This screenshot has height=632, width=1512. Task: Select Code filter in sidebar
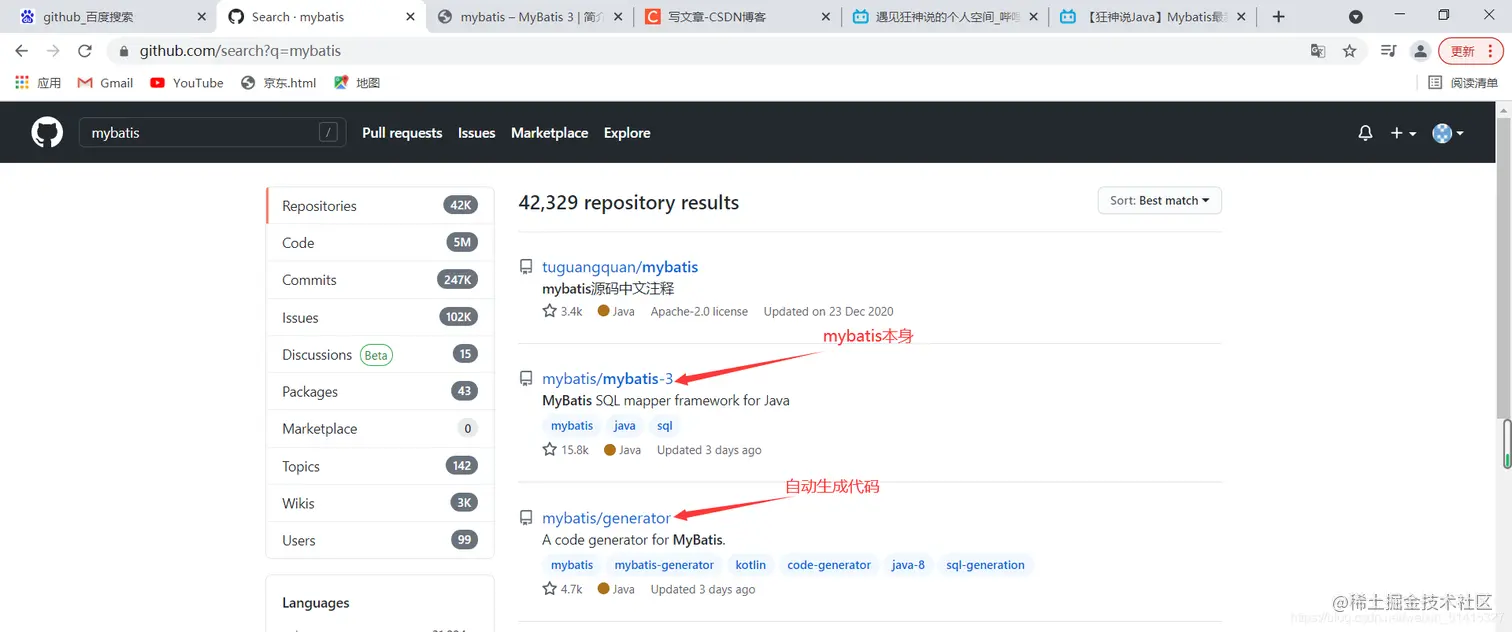pos(380,243)
